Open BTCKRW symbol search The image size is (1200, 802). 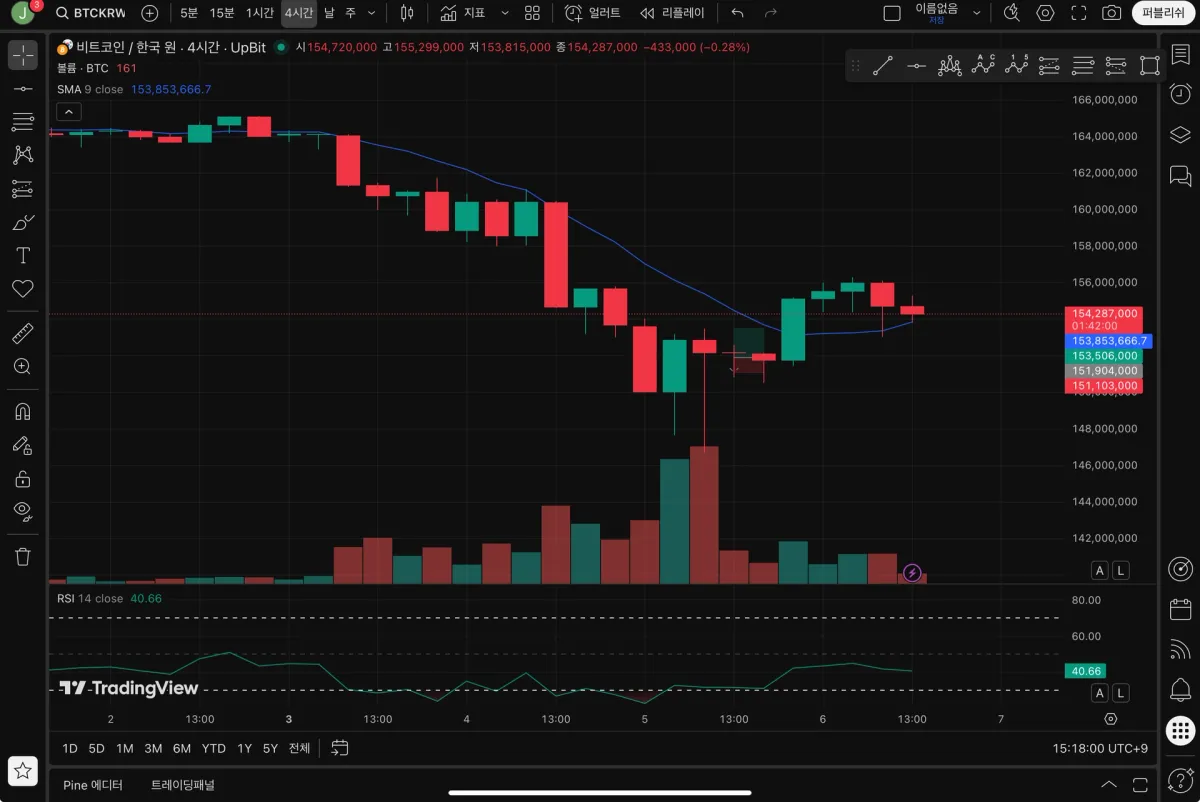(91, 13)
